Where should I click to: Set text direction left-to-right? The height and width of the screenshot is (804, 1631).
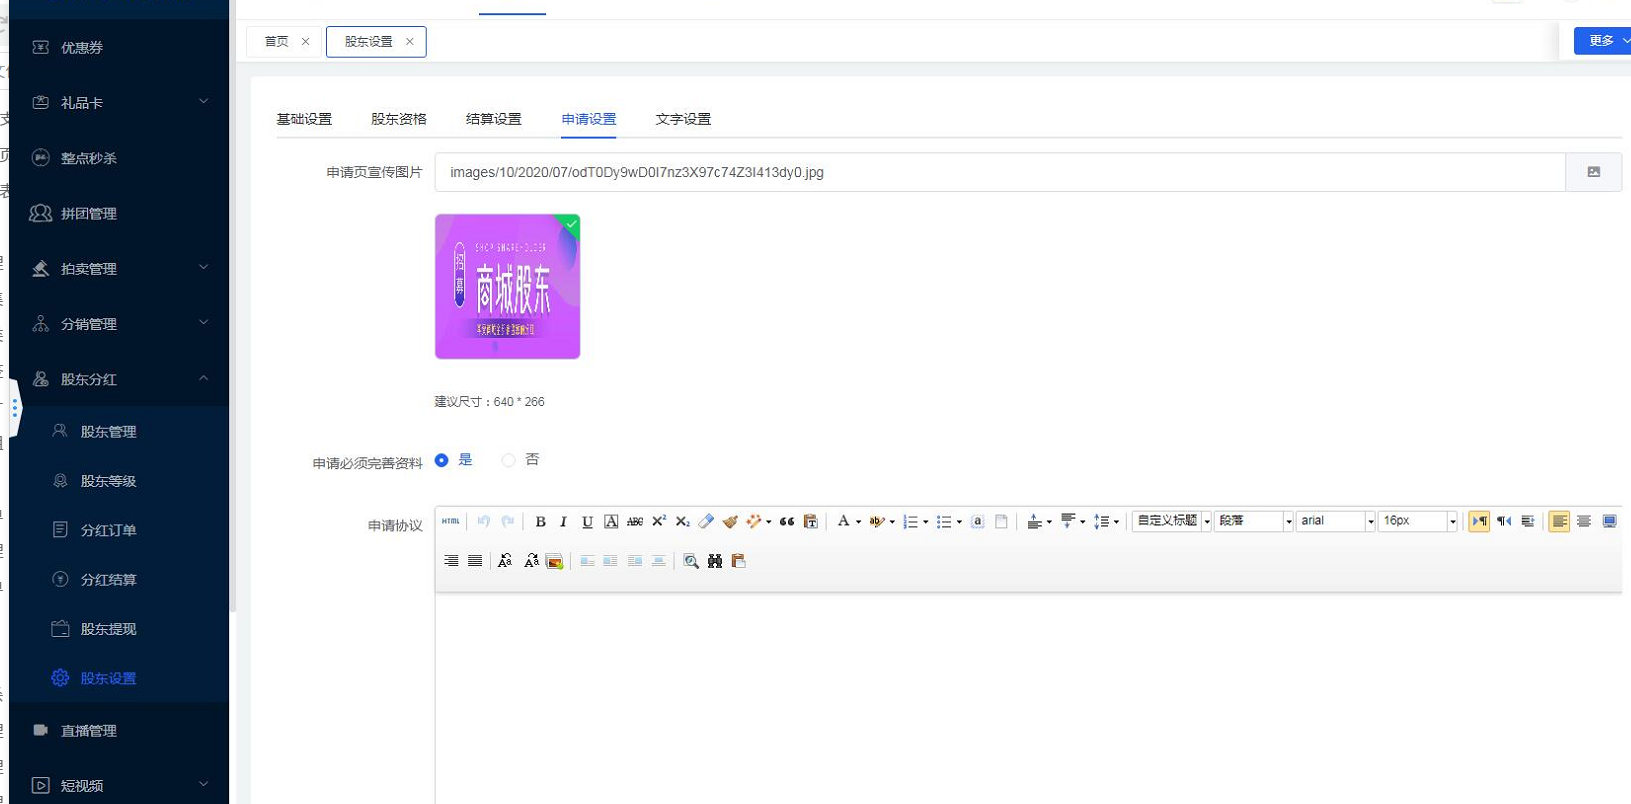[1479, 521]
